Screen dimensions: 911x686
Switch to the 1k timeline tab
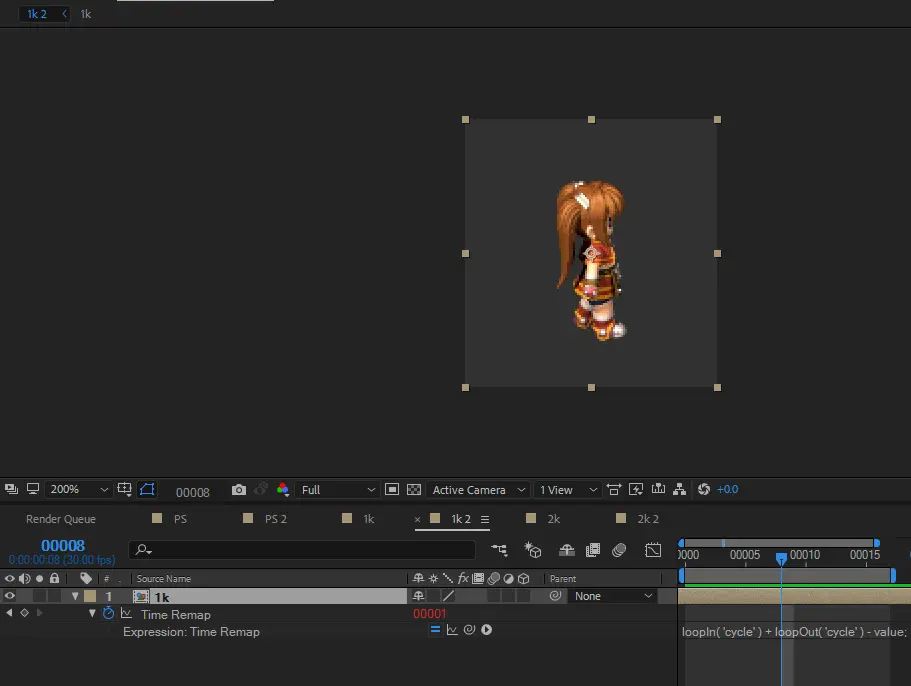[369, 519]
